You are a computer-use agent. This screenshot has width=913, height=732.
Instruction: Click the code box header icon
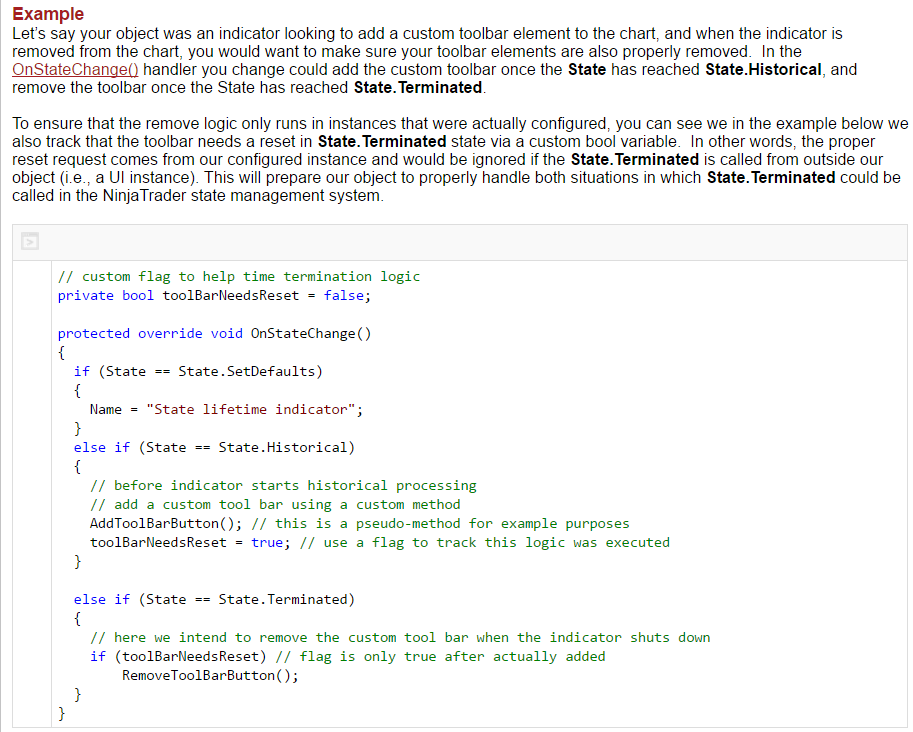(x=30, y=241)
